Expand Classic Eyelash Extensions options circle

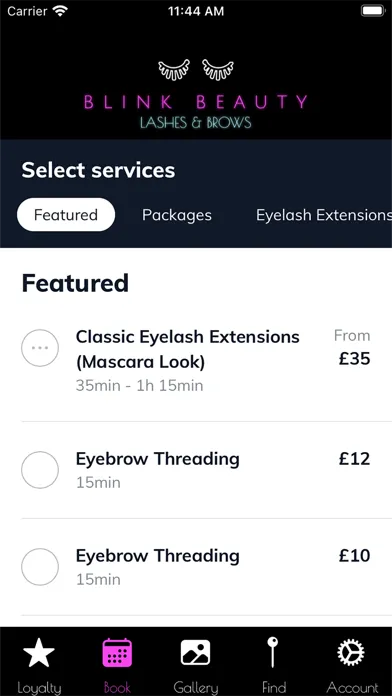(x=40, y=348)
